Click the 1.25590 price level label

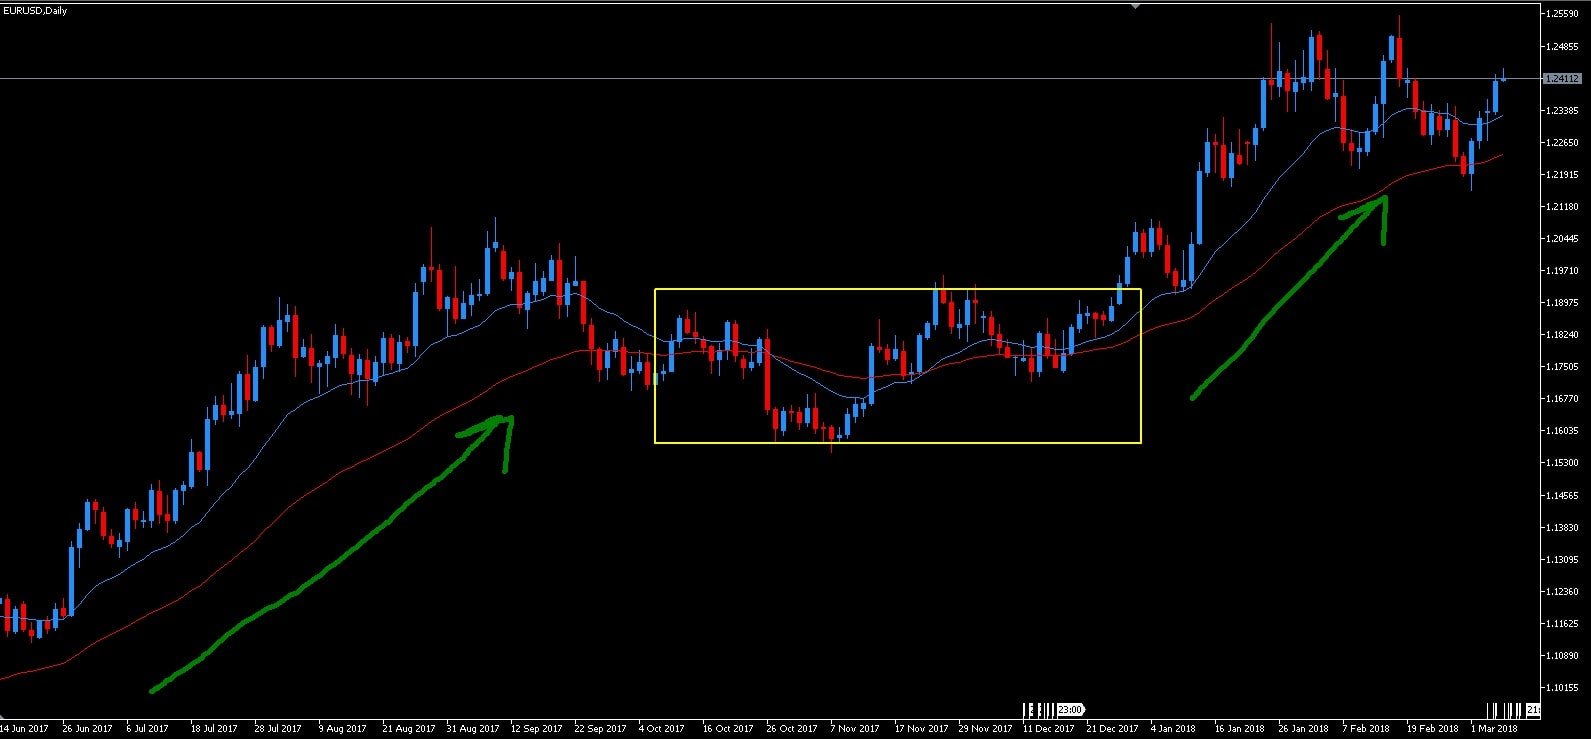point(1562,14)
